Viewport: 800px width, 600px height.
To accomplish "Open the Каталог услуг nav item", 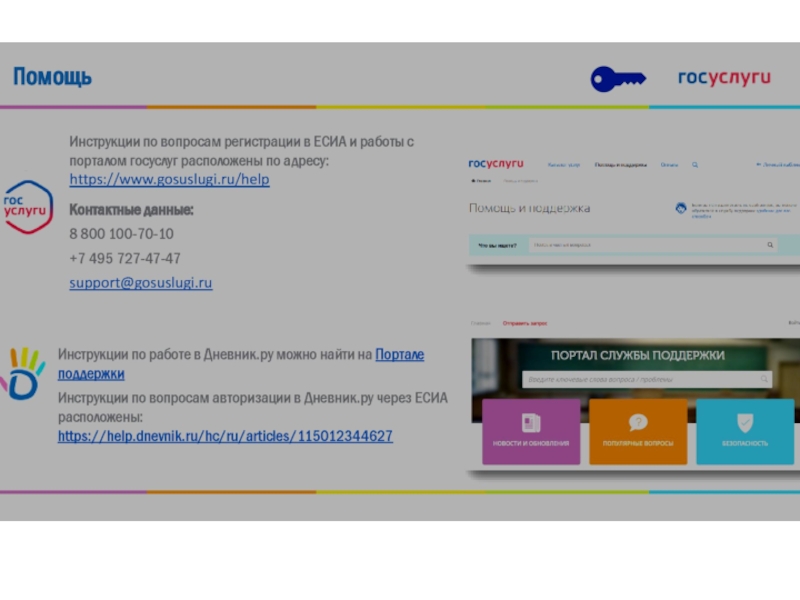I will coord(563,165).
